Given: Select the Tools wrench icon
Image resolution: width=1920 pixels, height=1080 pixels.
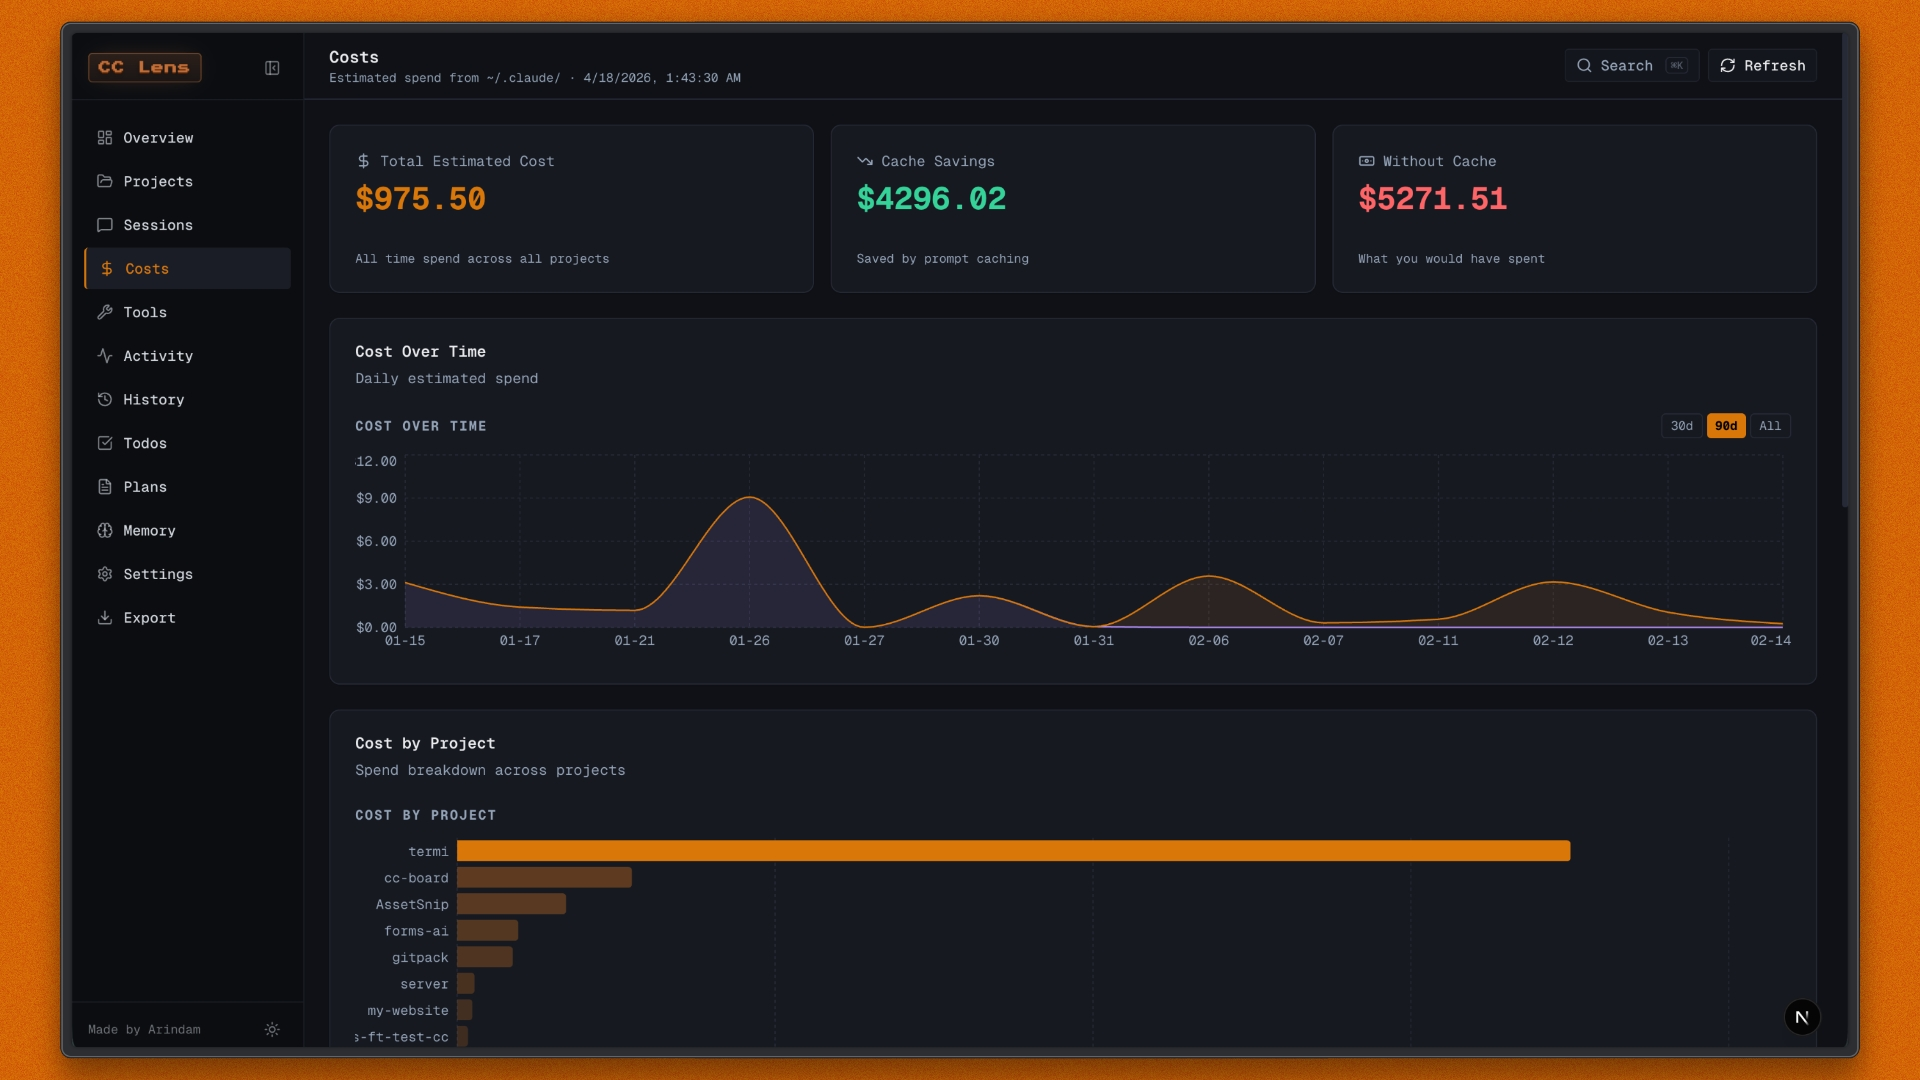Looking at the screenshot, I should [x=105, y=312].
